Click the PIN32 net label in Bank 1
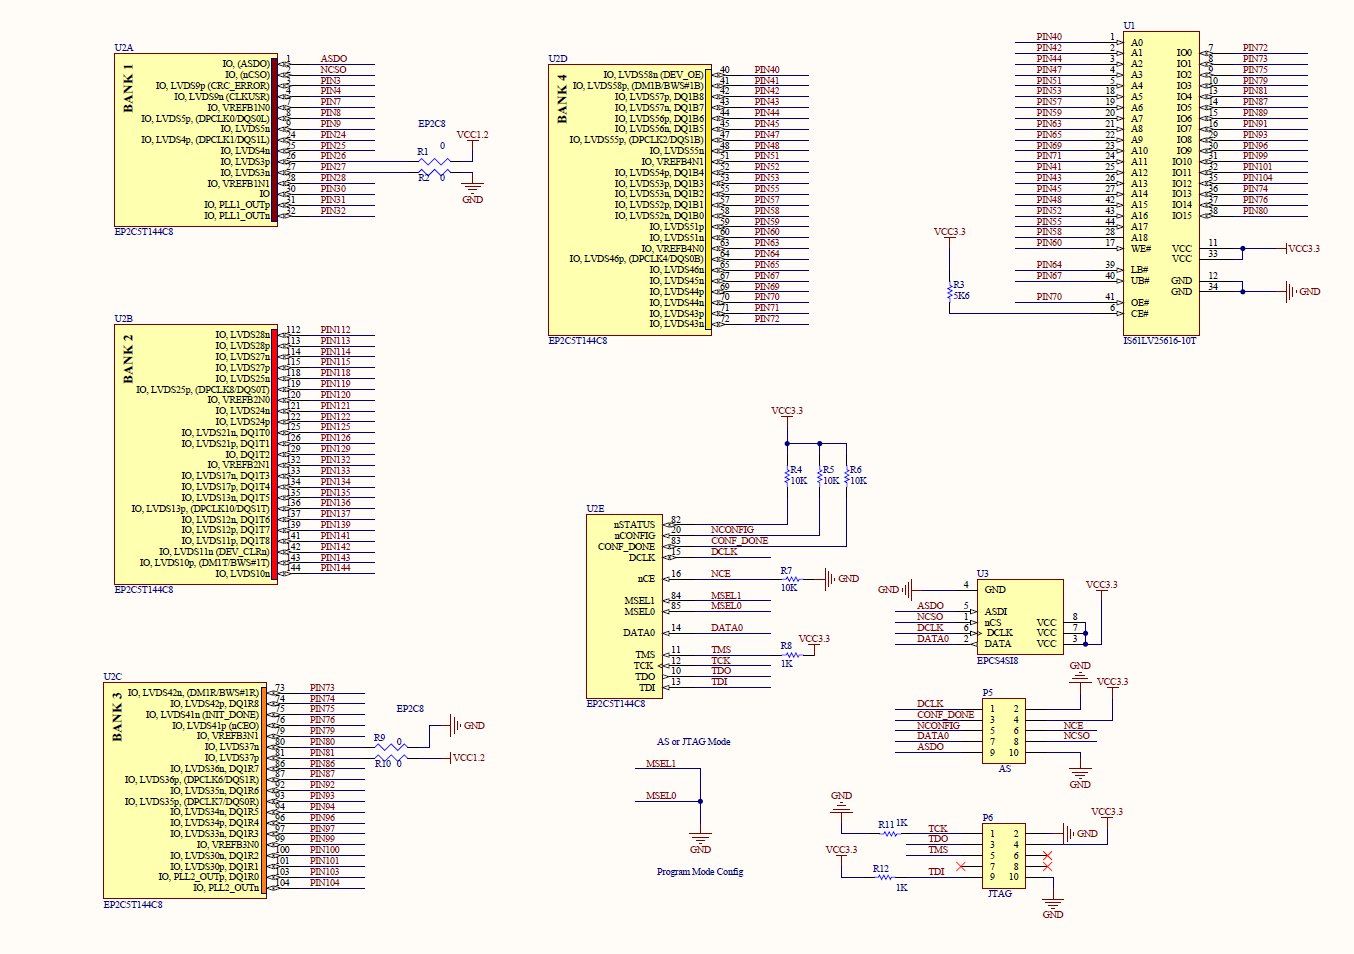 click(x=333, y=211)
